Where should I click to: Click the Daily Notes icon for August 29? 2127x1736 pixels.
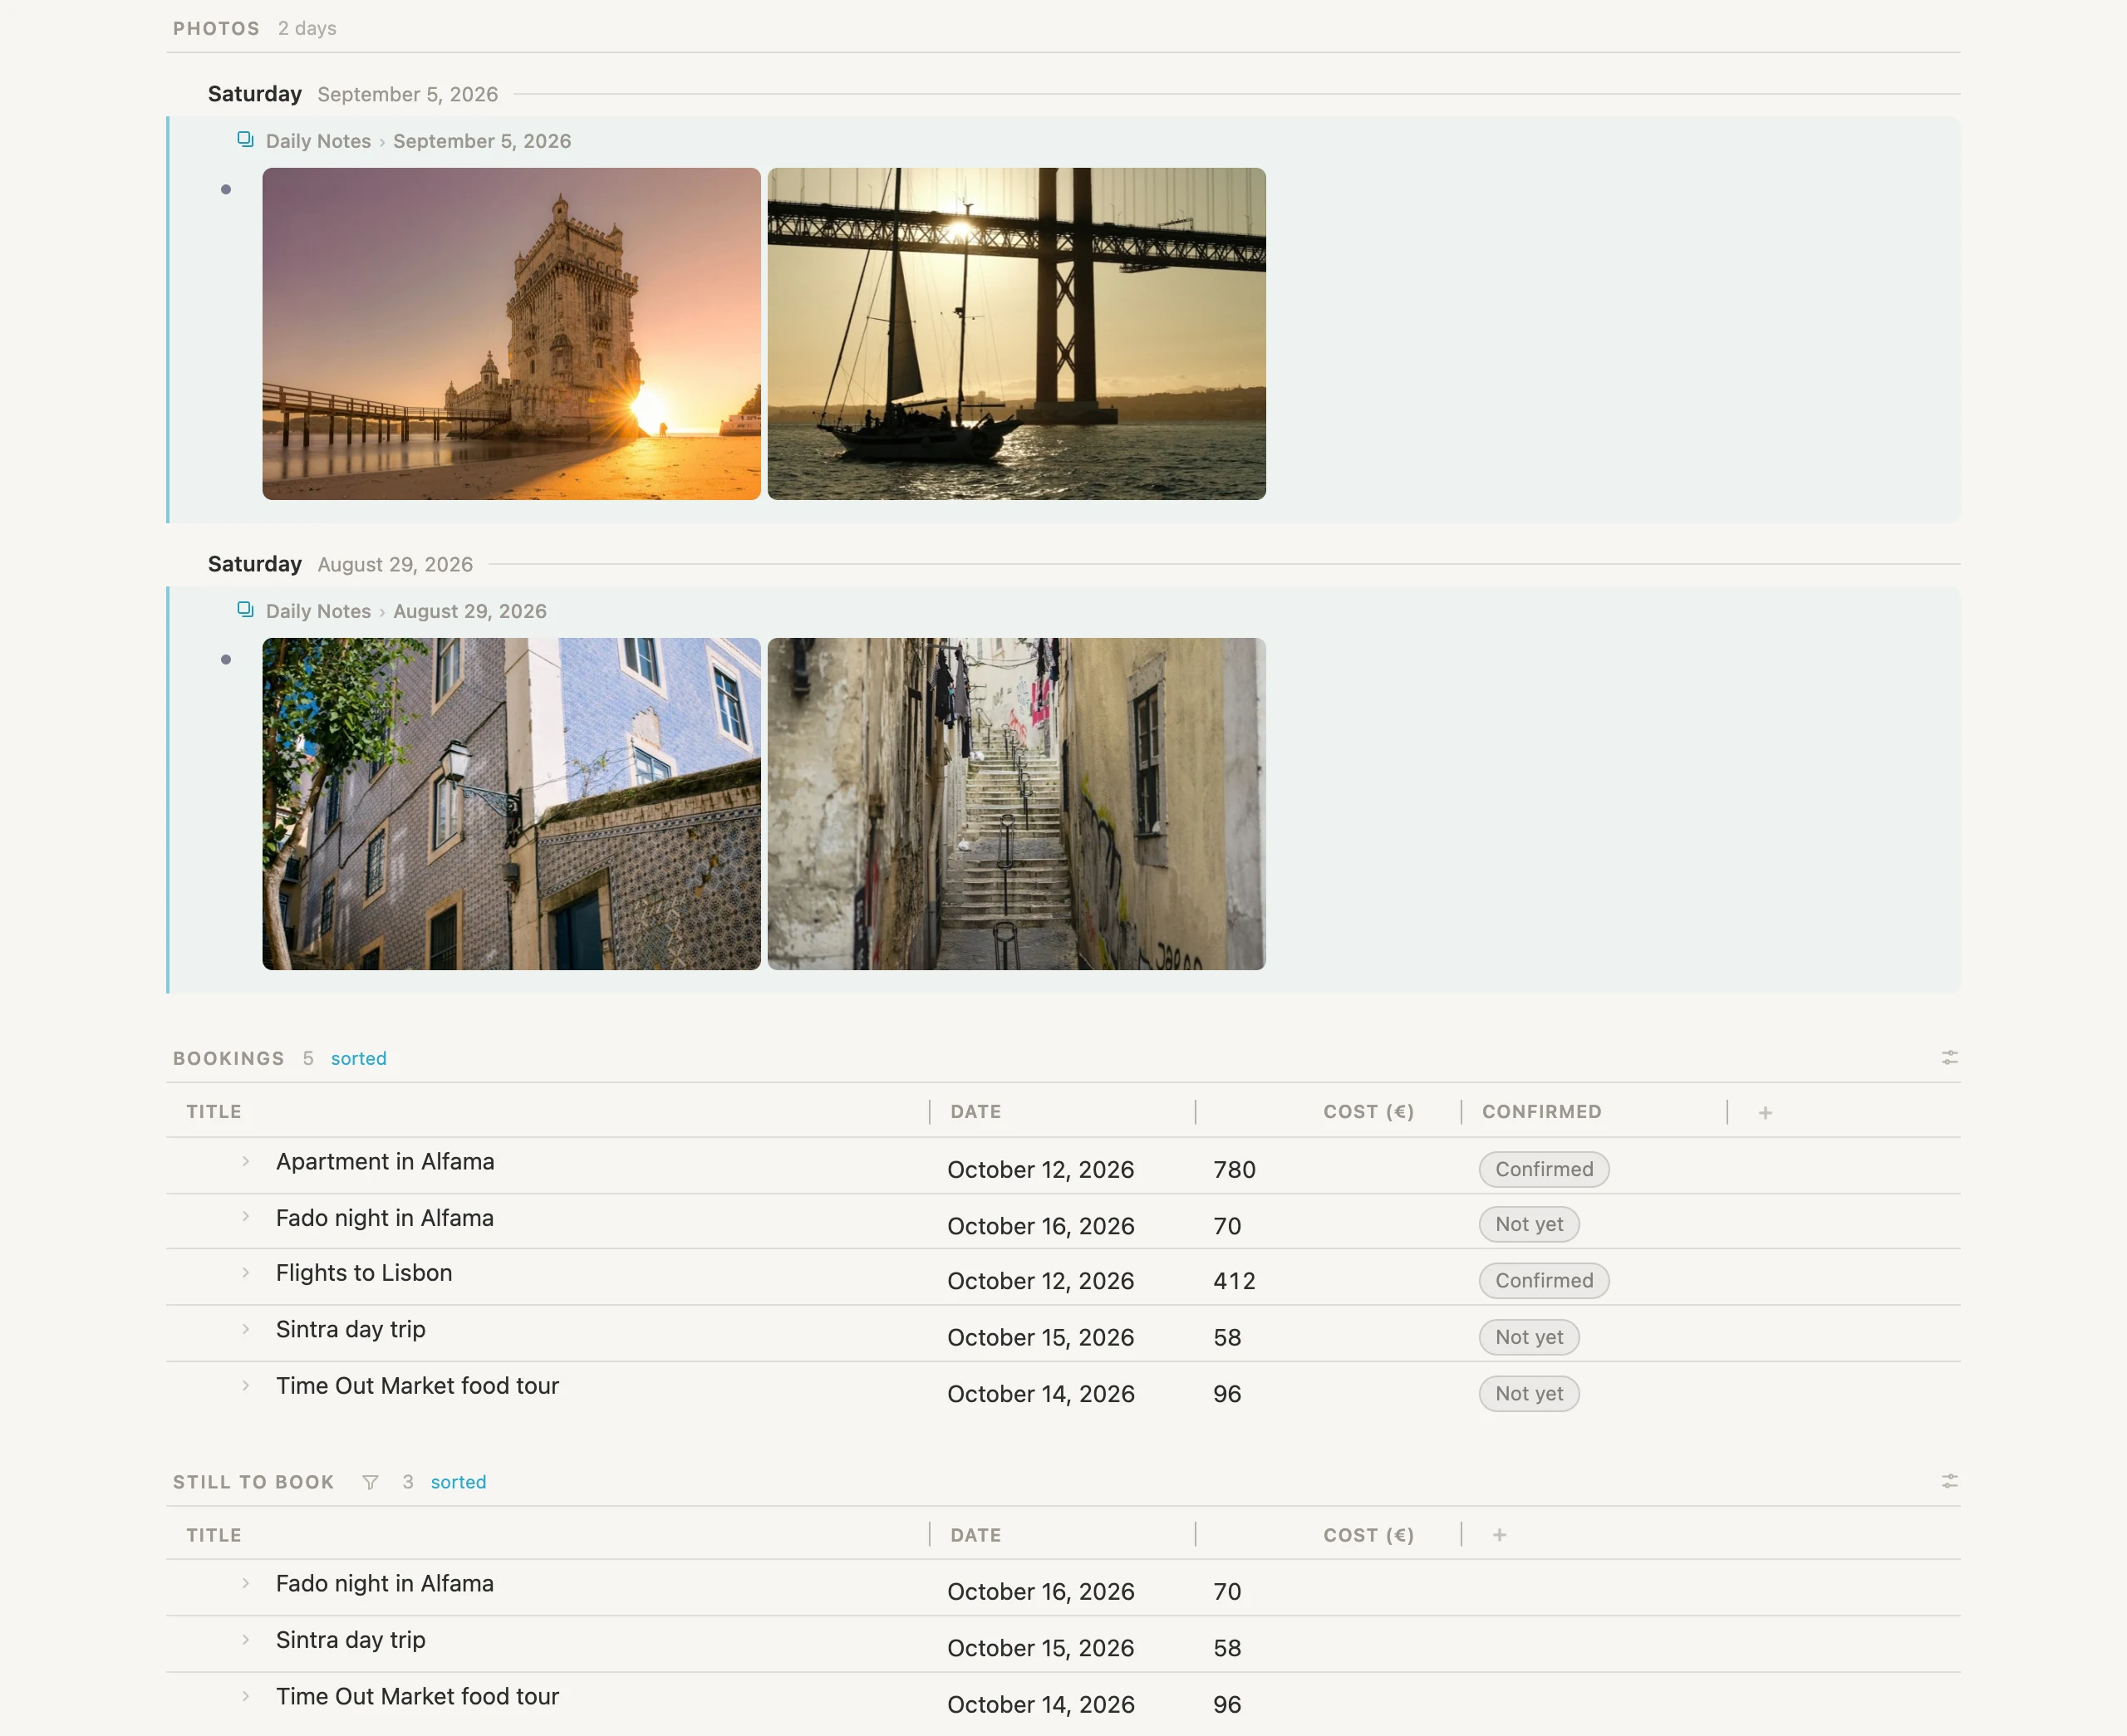[245, 610]
